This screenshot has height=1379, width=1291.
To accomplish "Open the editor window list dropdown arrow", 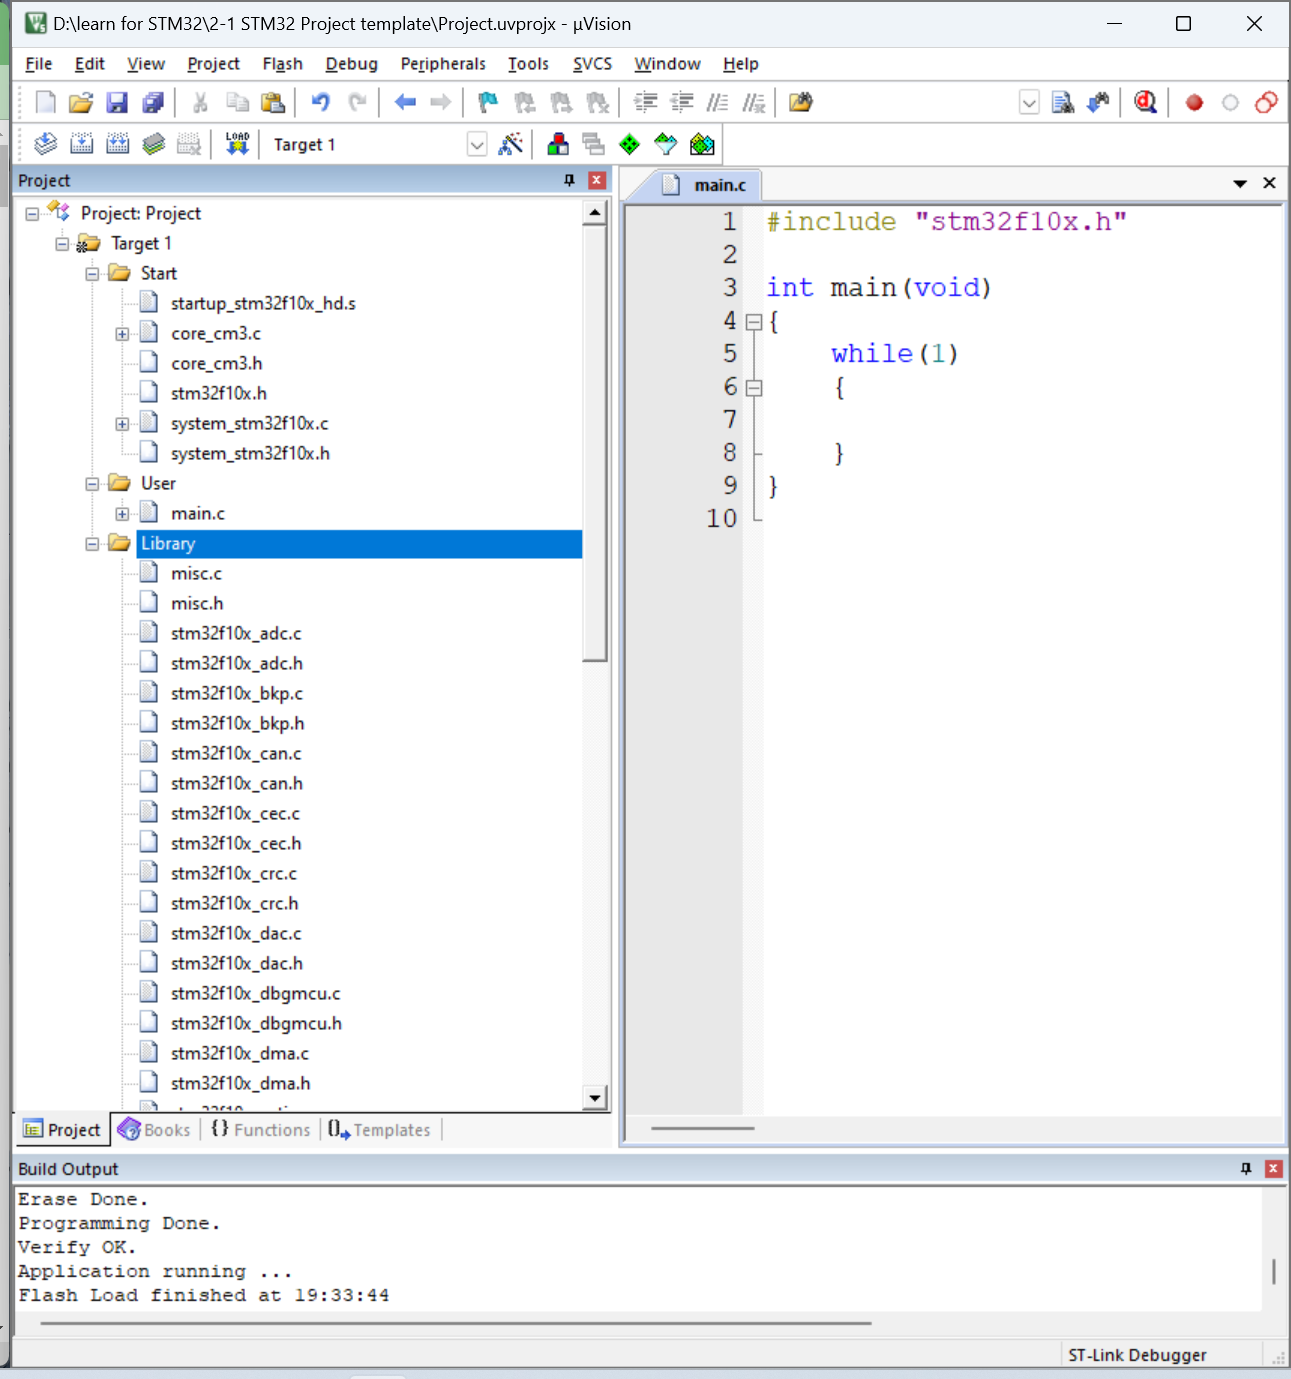I will pos(1240,183).
